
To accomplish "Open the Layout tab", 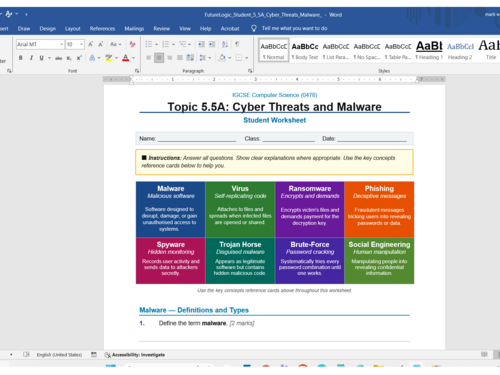I will pos(73,29).
